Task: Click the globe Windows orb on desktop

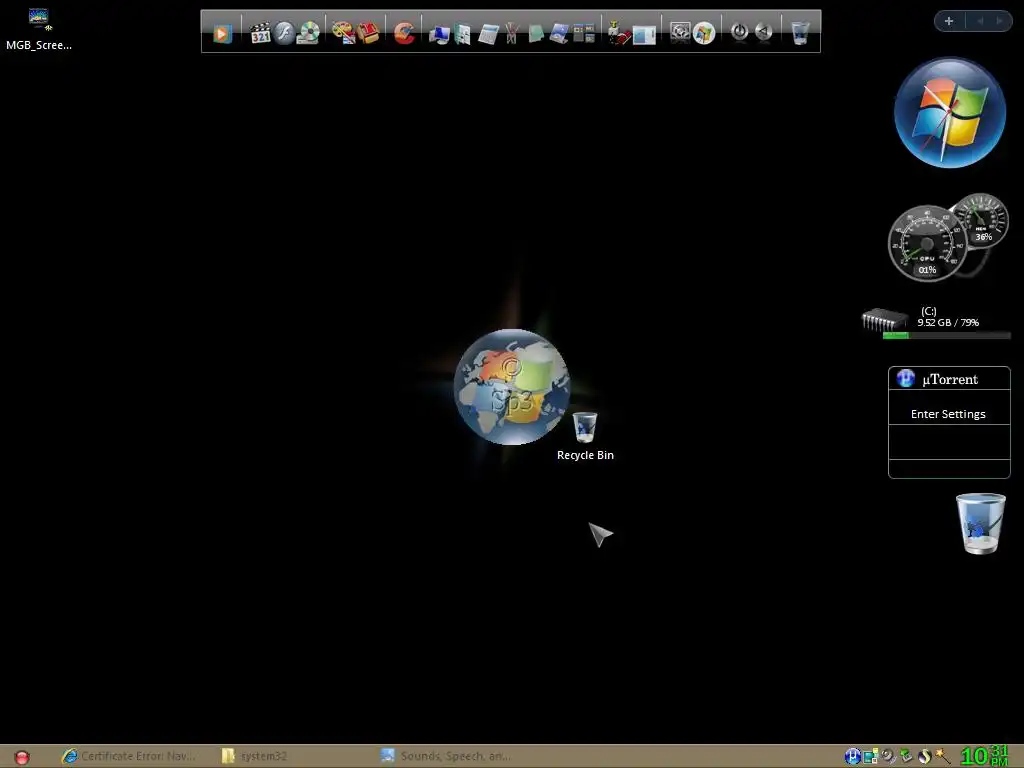Action: 511,387
